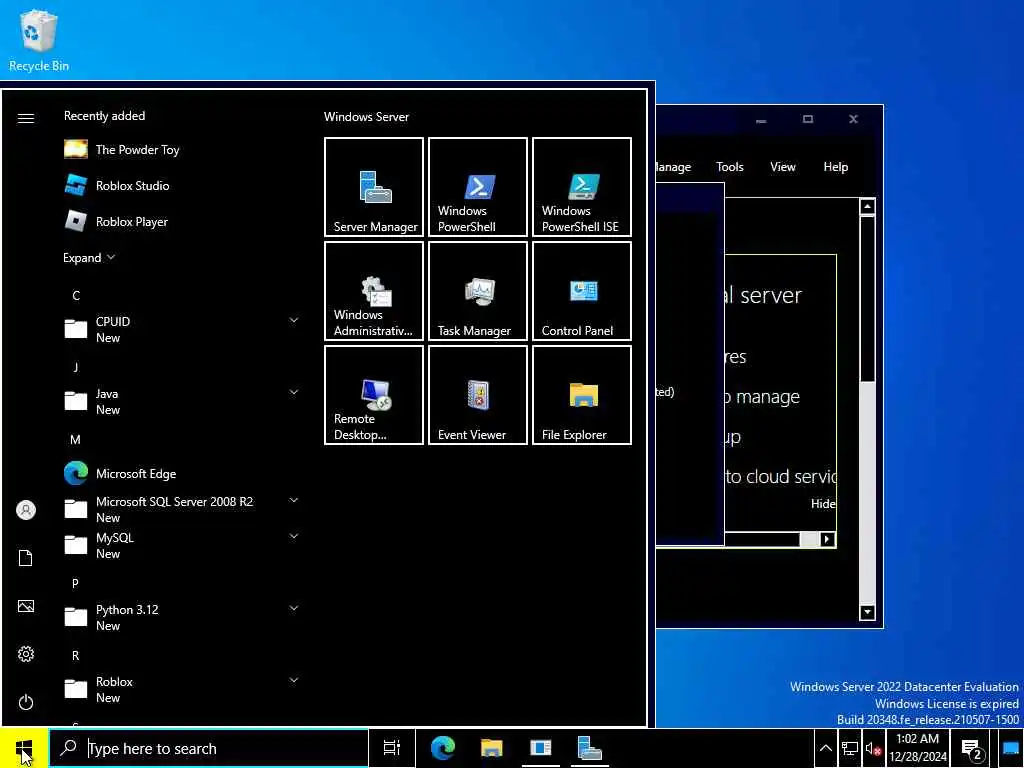Open the user account icon in Start

(x=25, y=510)
